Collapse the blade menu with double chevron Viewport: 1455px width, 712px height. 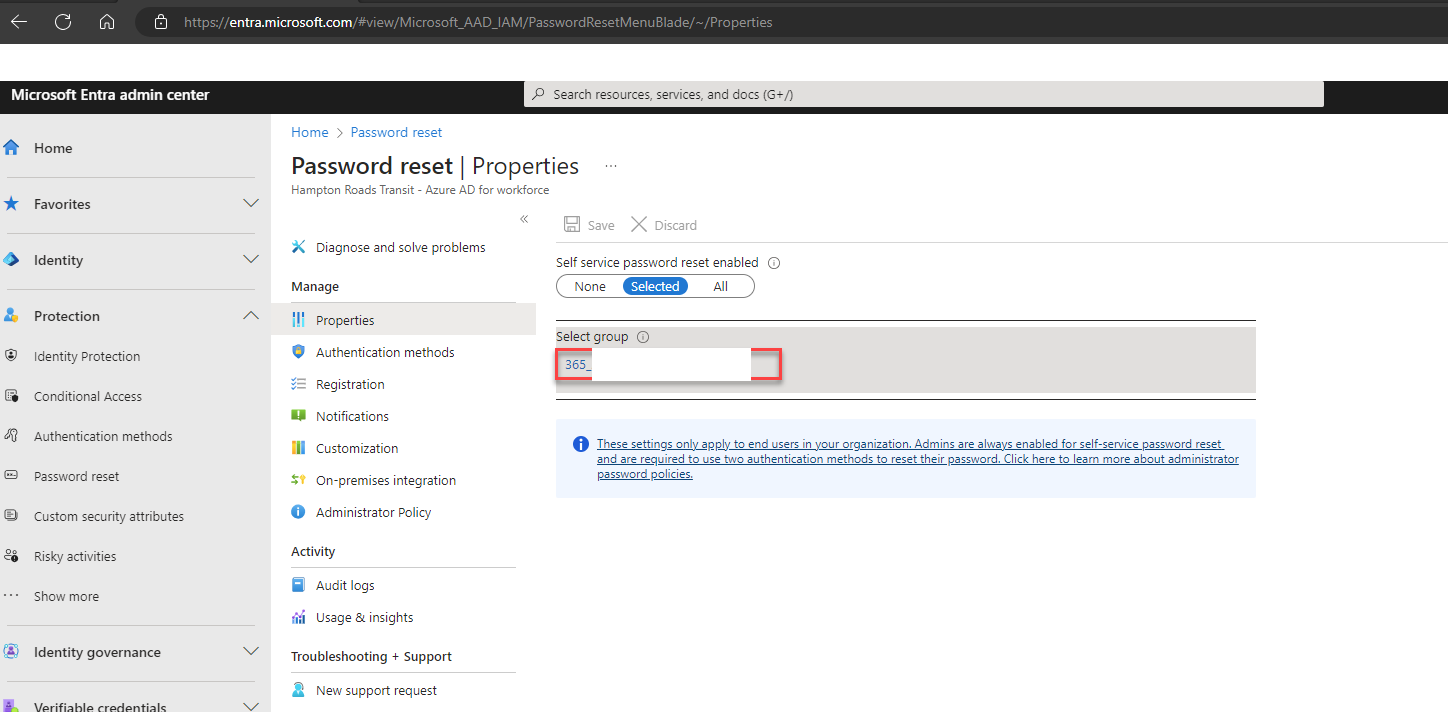click(524, 219)
